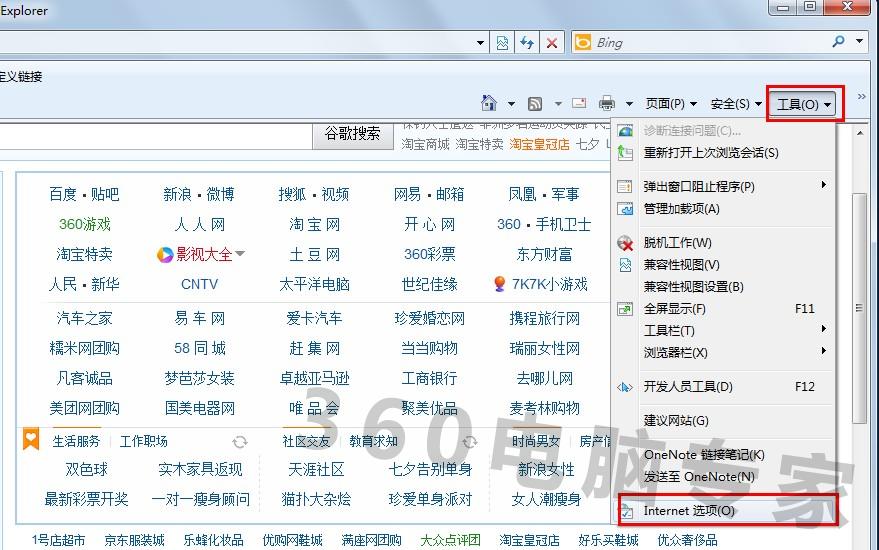Image resolution: width=879 pixels, height=550 pixels.
Task: Select 管理加载项(A) menu item
Action: [x=724, y=209]
